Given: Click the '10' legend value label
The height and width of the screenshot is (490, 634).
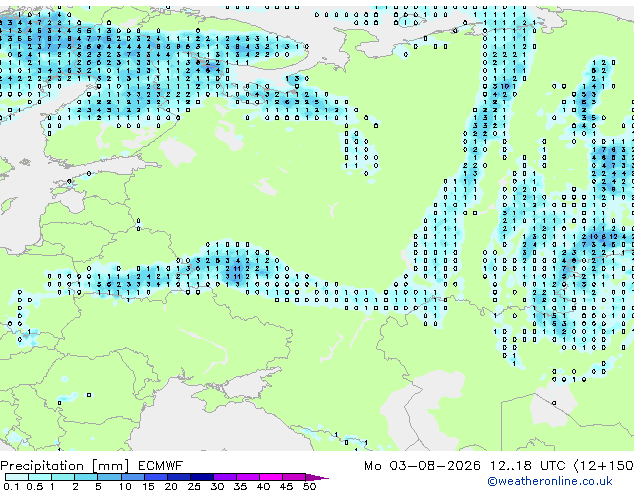Looking at the screenshot, I should point(125,486).
